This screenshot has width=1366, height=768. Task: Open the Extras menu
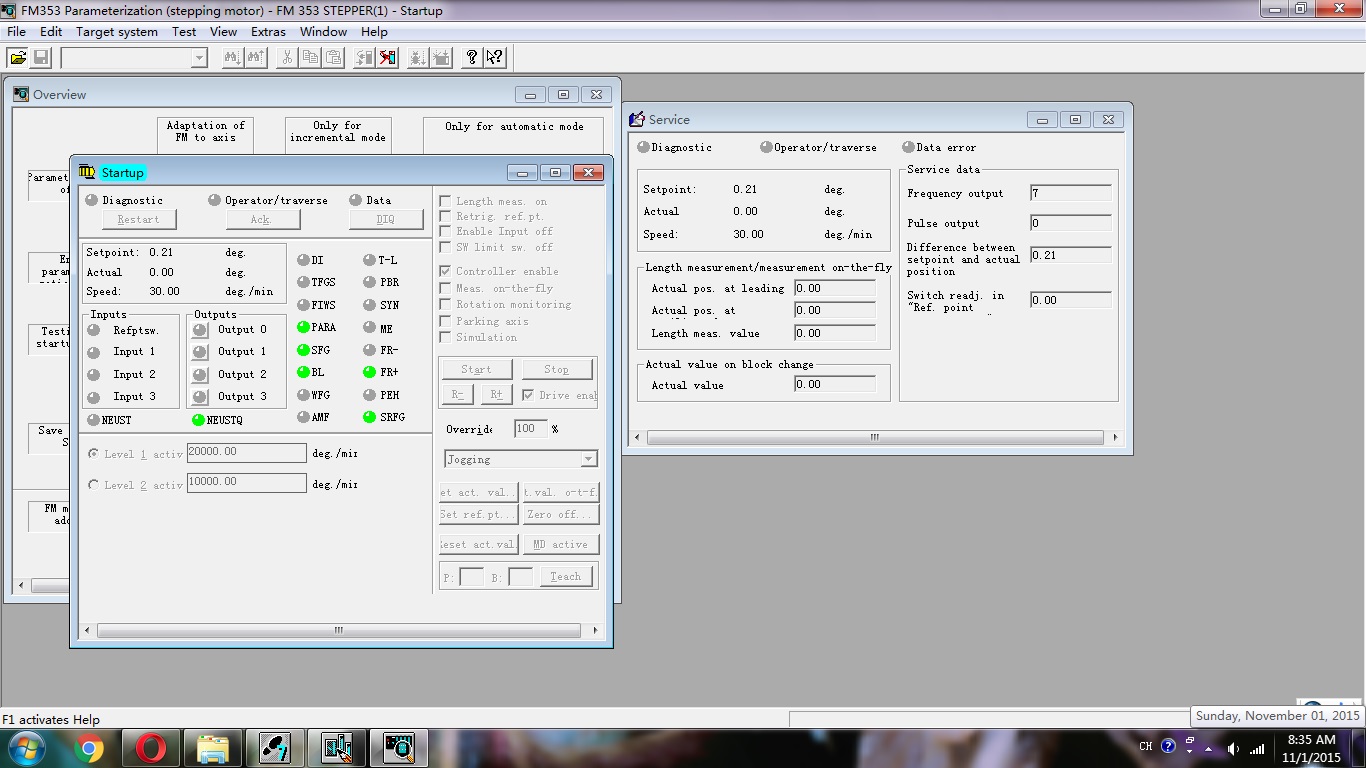click(268, 31)
